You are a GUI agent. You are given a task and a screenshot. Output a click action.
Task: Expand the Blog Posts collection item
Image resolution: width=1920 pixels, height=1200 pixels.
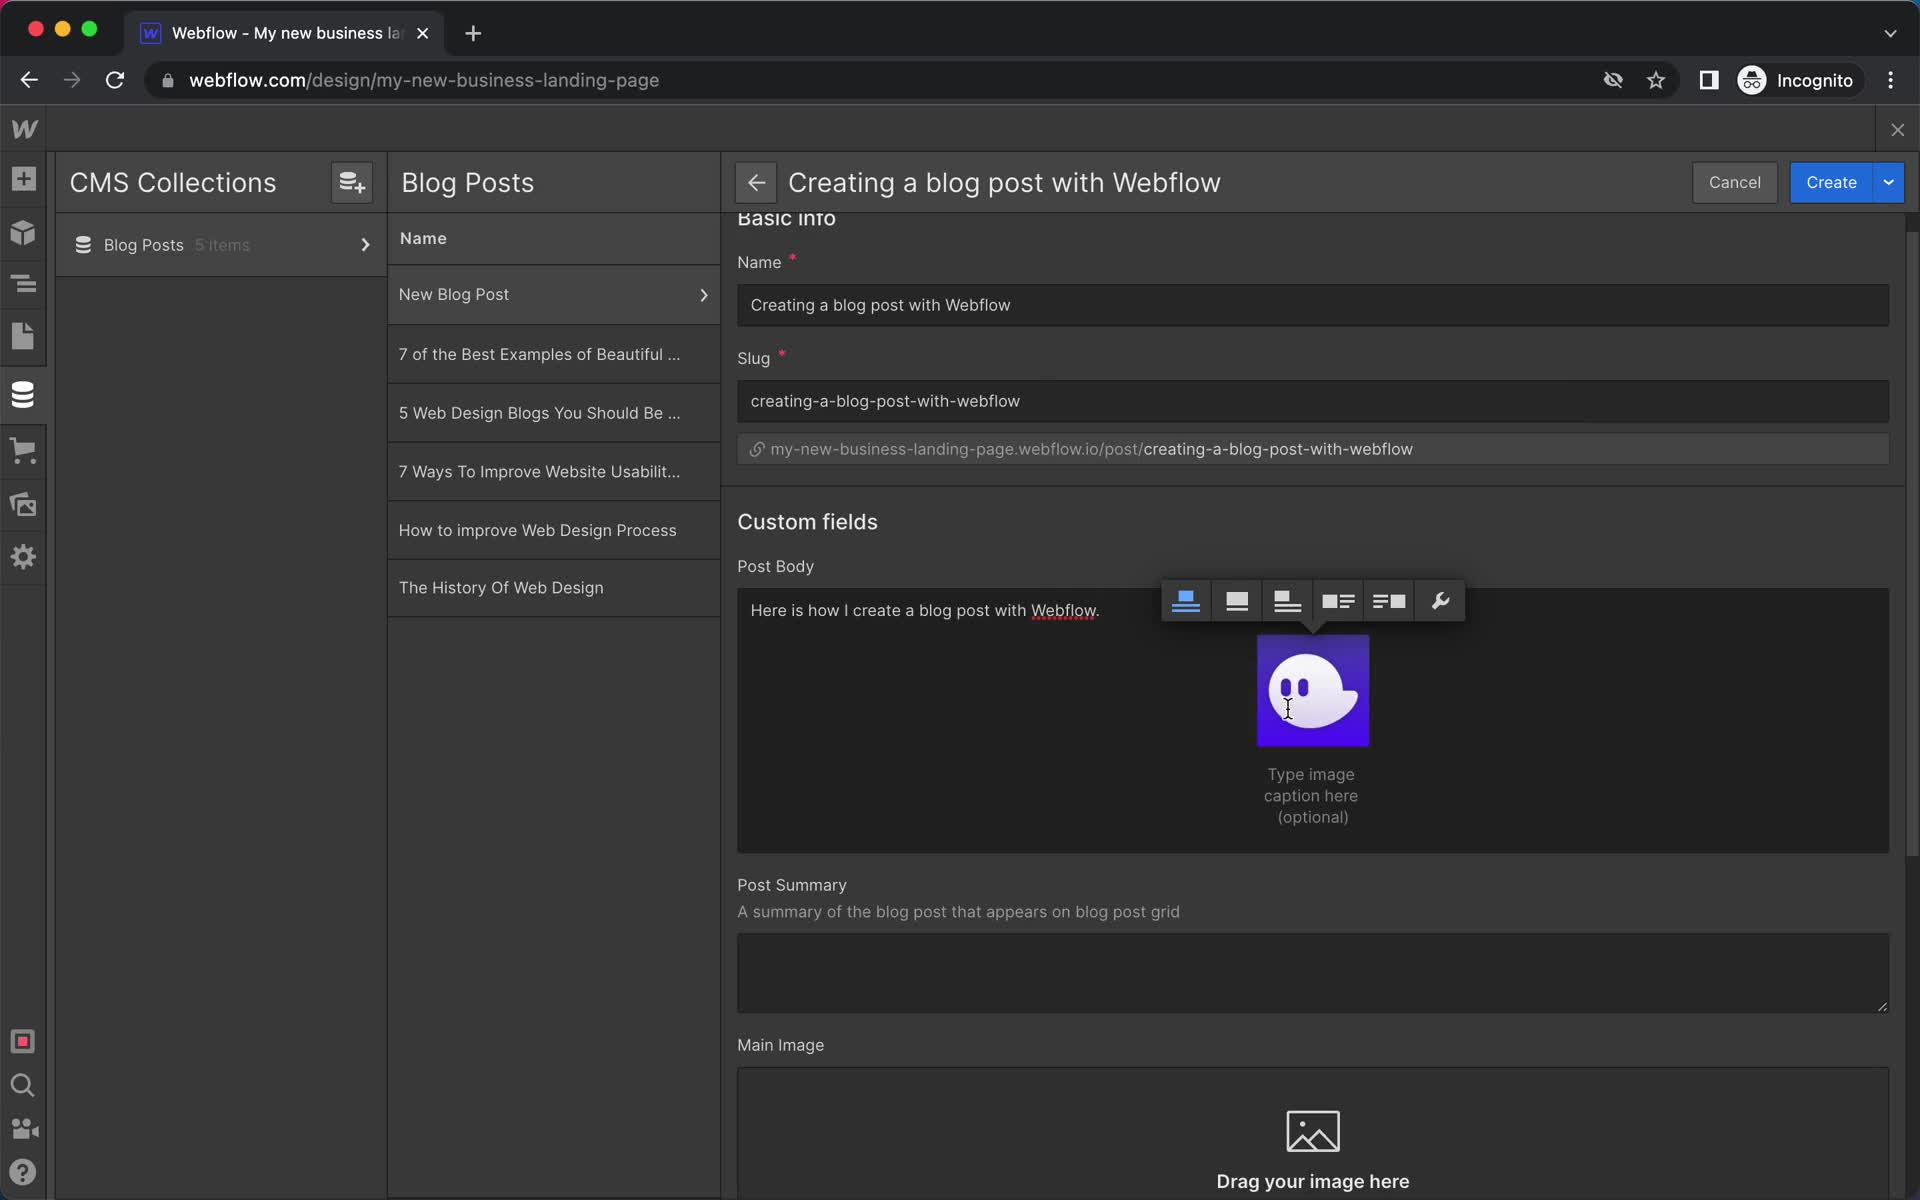point(365,245)
